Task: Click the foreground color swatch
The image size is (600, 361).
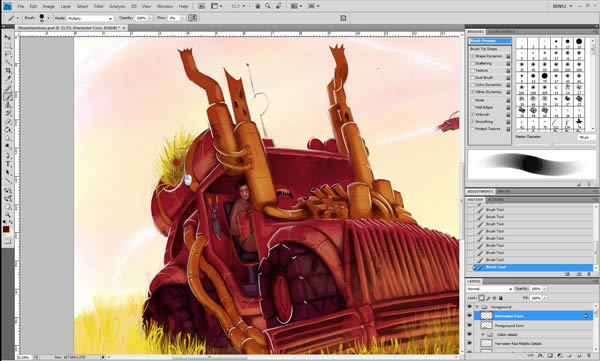Action: [6, 229]
